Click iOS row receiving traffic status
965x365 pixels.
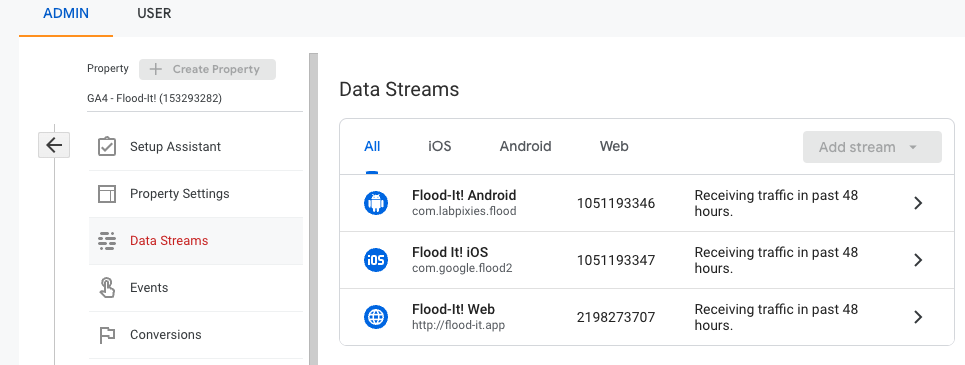coord(776,260)
